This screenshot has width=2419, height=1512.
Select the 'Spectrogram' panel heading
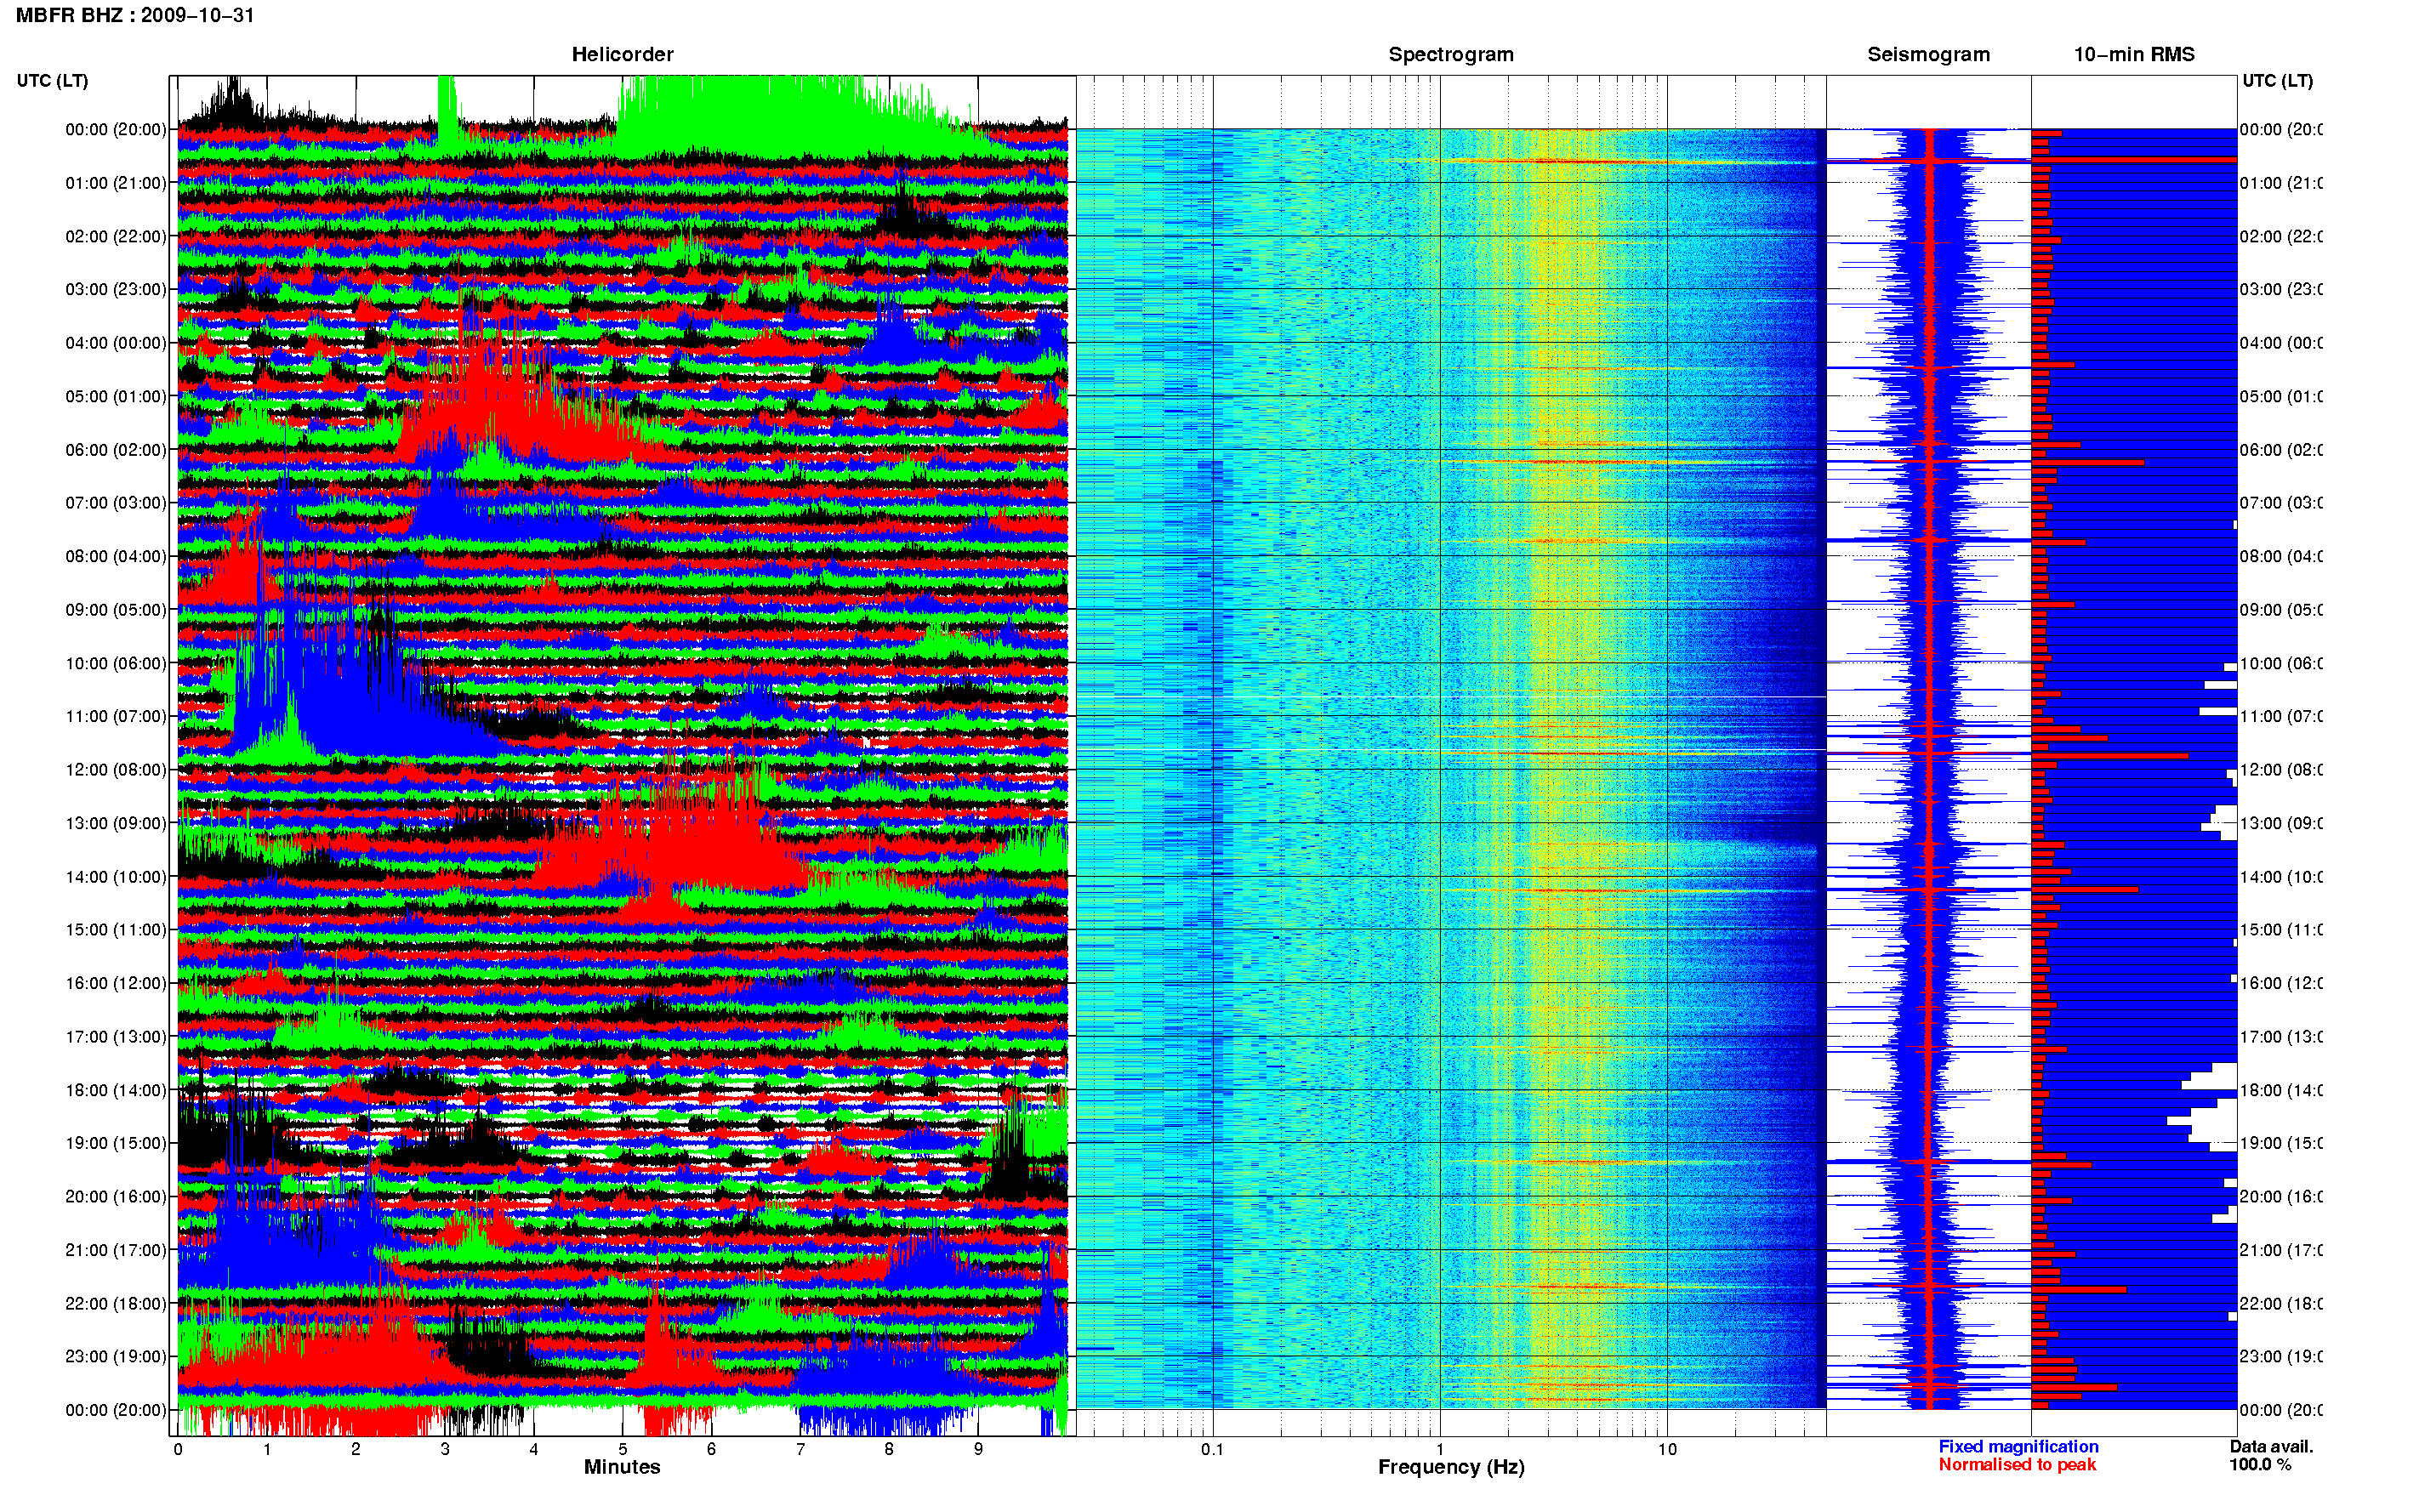click(1451, 54)
